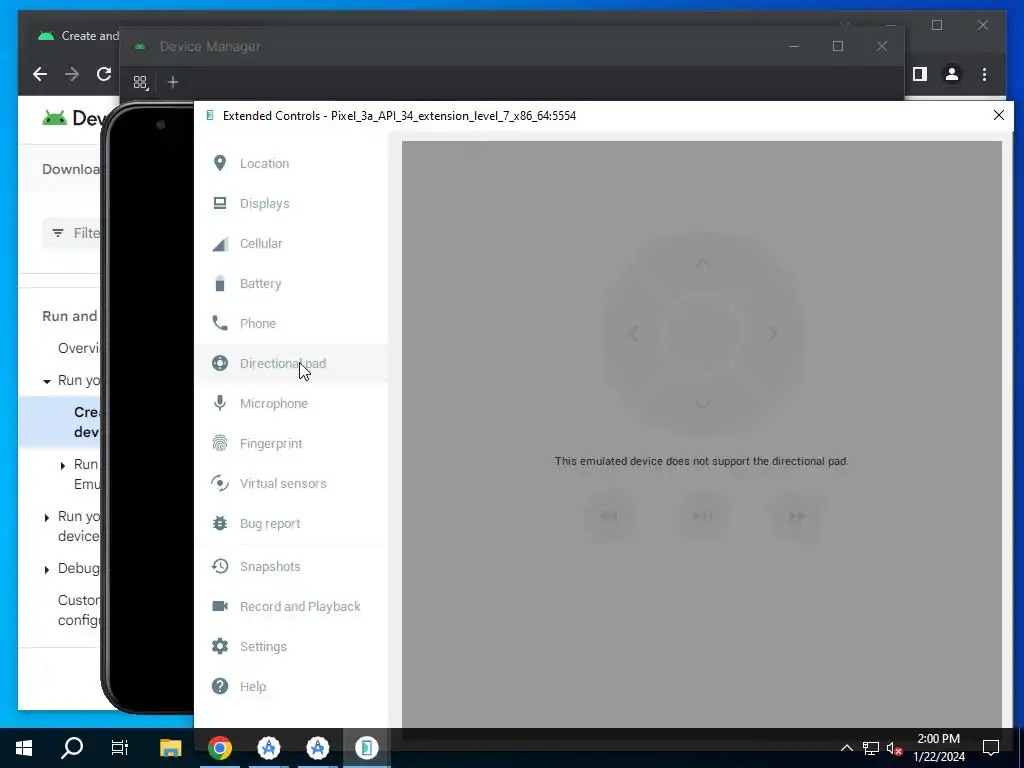
Task: Open Extended Controls Settings
Action: (x=291, y=647)
